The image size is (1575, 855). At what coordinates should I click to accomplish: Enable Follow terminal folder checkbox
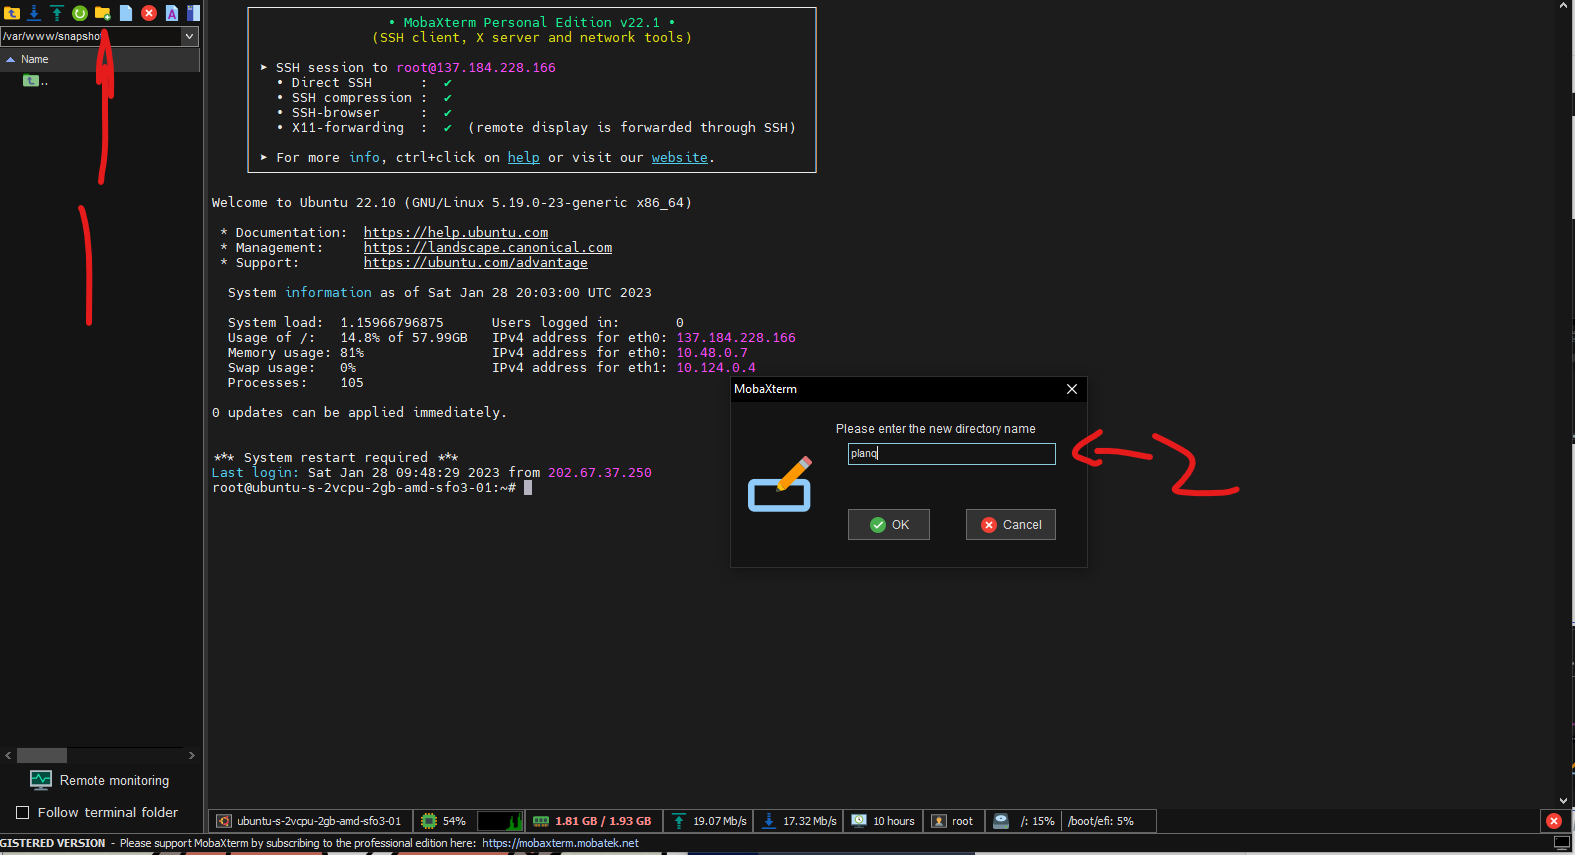tap(23, 812)
